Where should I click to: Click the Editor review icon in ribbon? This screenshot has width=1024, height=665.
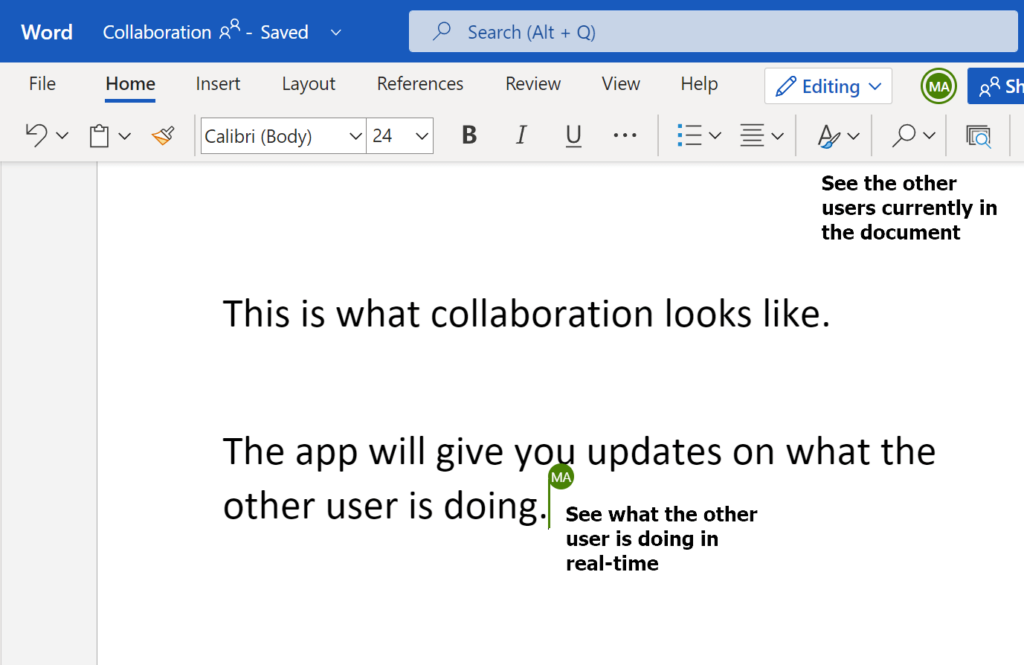coord(978,136)
